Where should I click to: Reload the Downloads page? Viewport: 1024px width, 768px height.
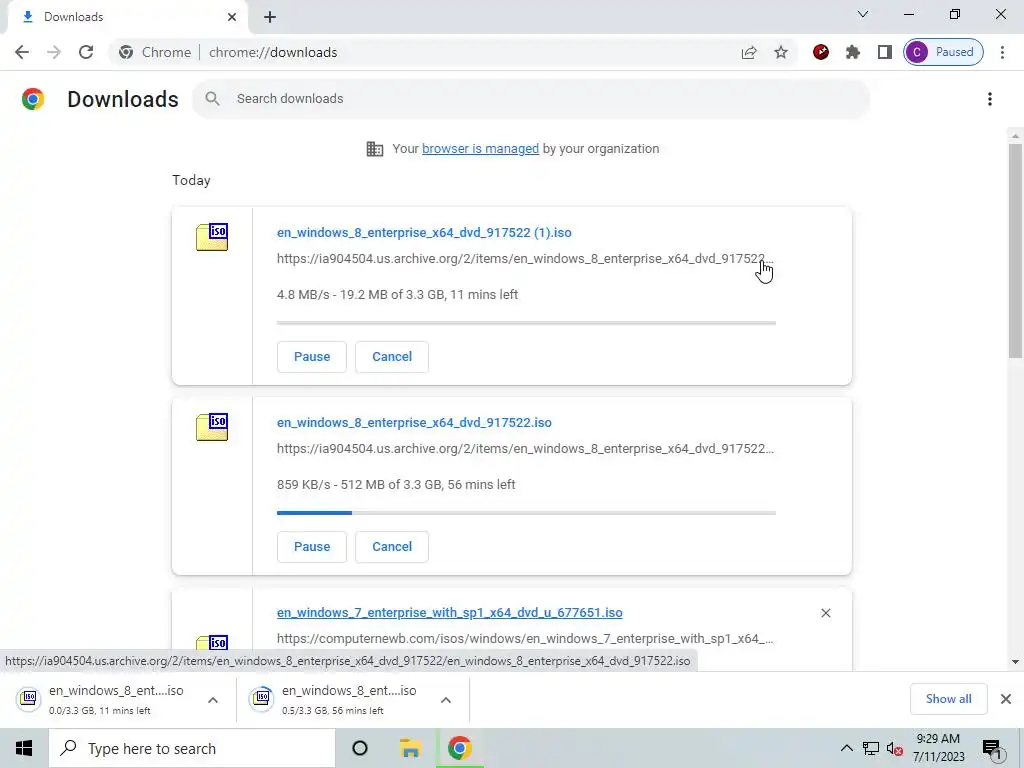pos(86,52)
